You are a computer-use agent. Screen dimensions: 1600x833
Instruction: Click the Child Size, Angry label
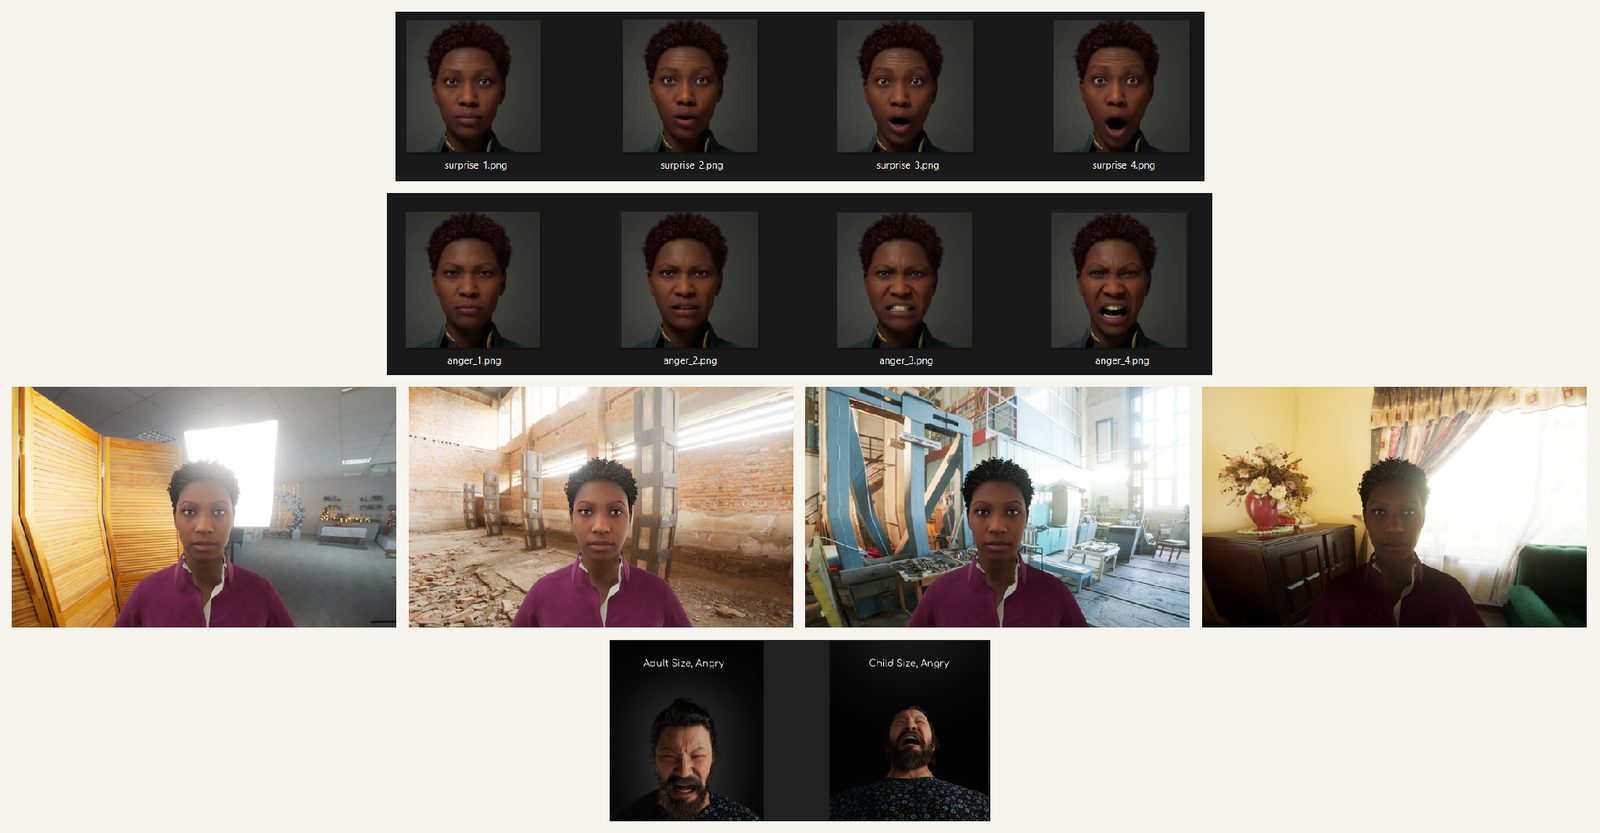pyautogui.click(x=909, y=663)
